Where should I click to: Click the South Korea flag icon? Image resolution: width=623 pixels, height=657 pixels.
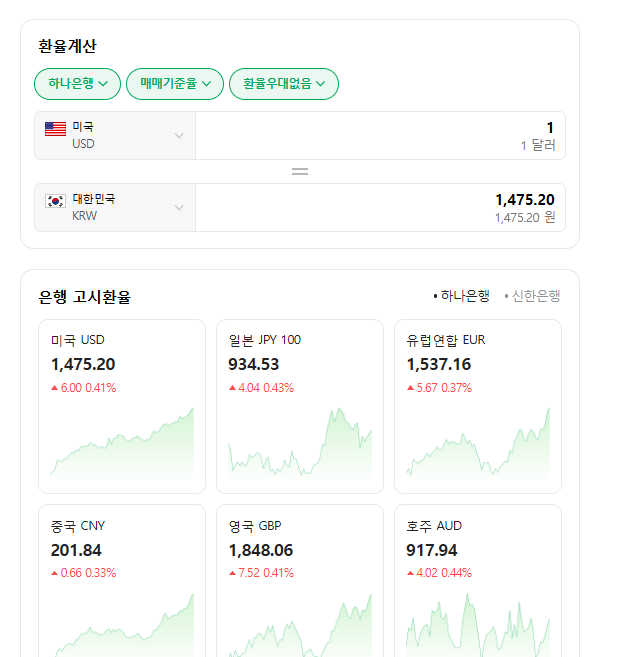point(55,201)
